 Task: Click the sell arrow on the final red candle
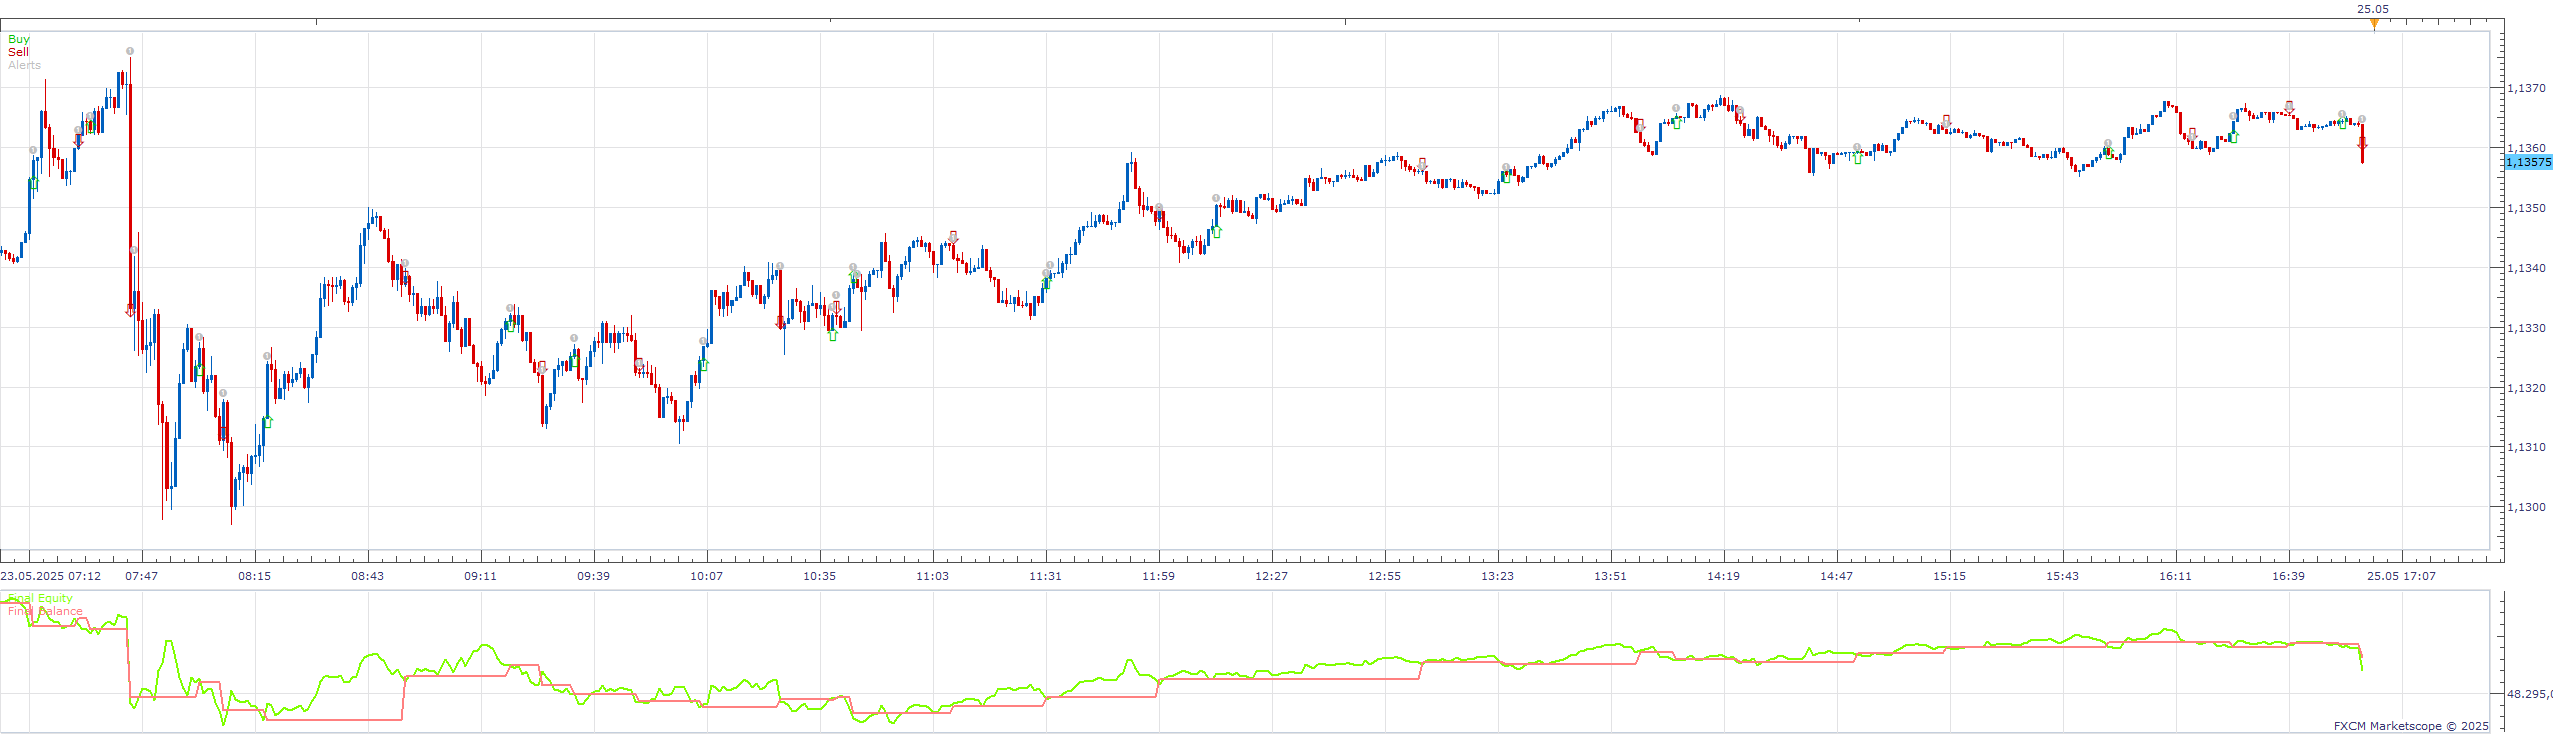2362,144
